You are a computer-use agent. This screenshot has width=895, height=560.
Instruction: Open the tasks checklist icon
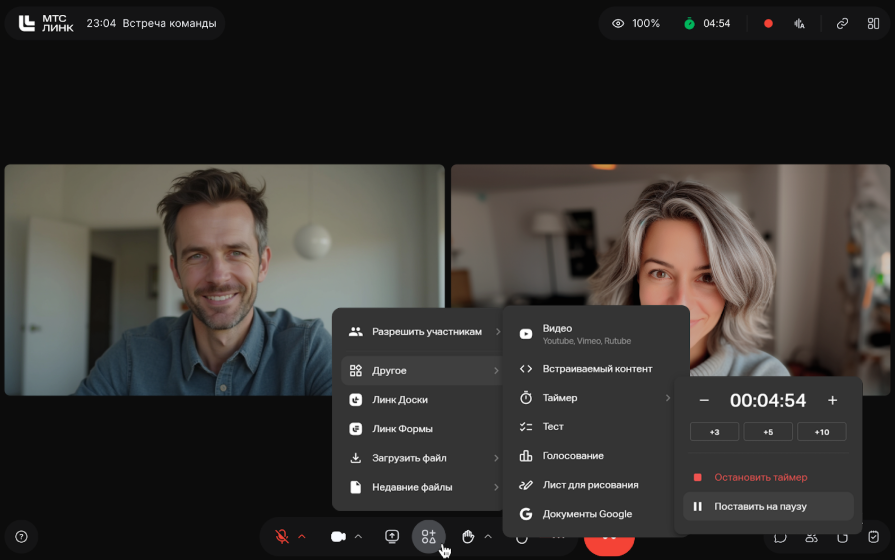(x=873, y=537)
